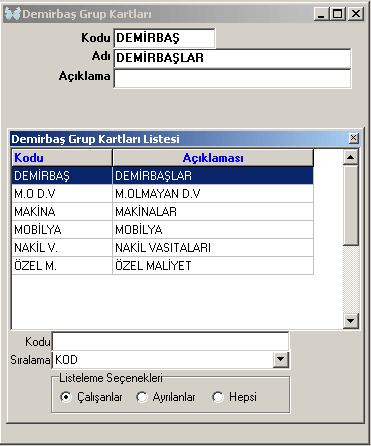Click the list scrollbar down arrow
The height and width of the screenshot is (446, 371).
[x=351, y=321]
